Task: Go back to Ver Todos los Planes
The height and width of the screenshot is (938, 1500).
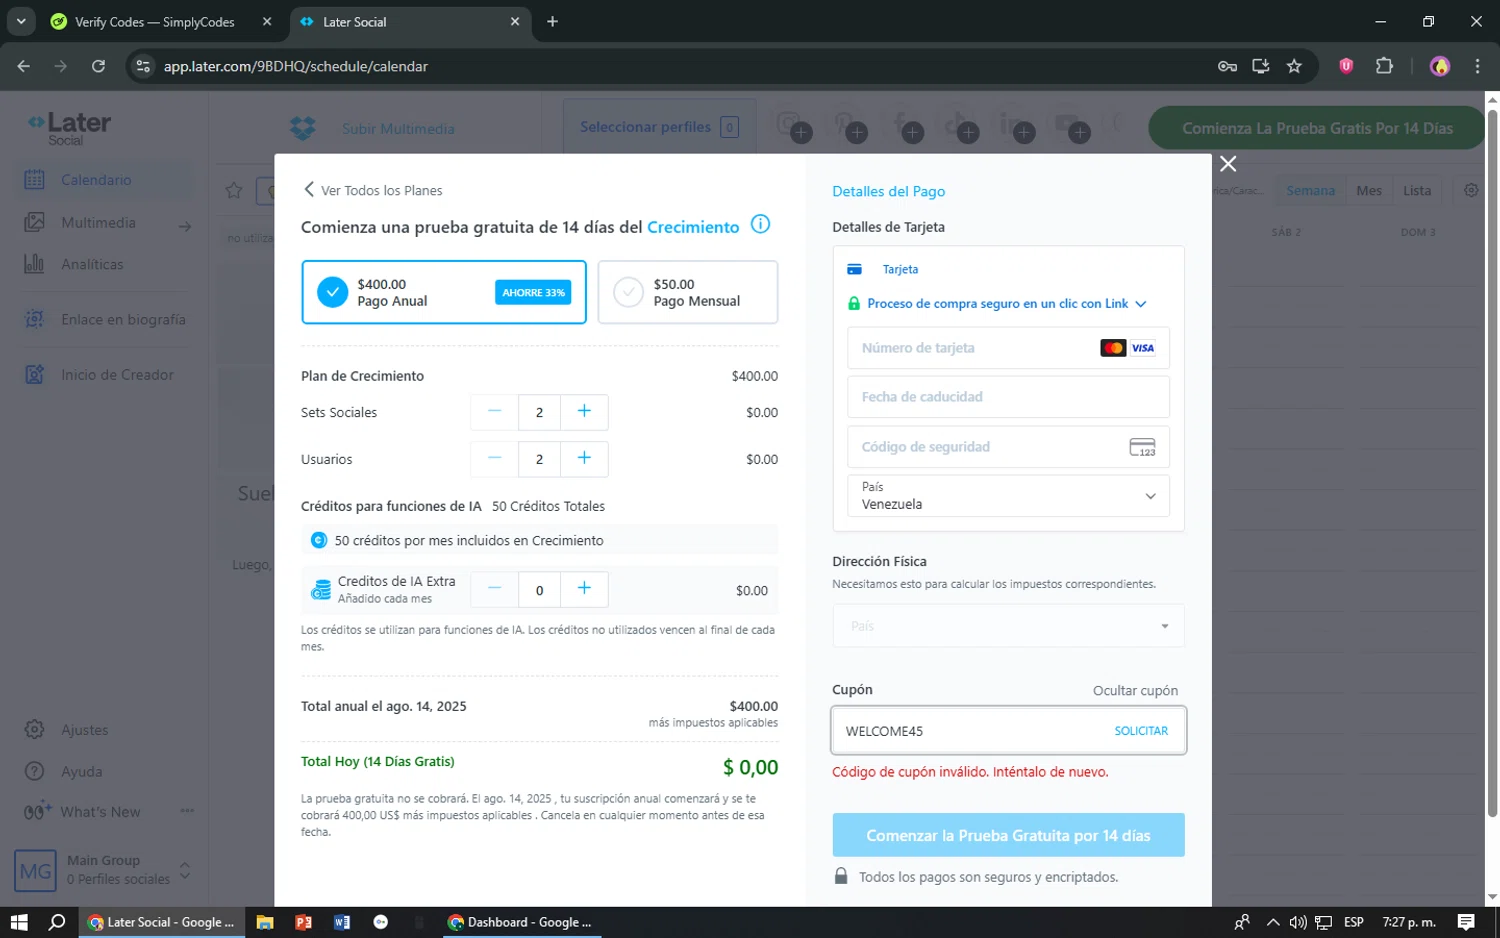Action: coord(372,190)
